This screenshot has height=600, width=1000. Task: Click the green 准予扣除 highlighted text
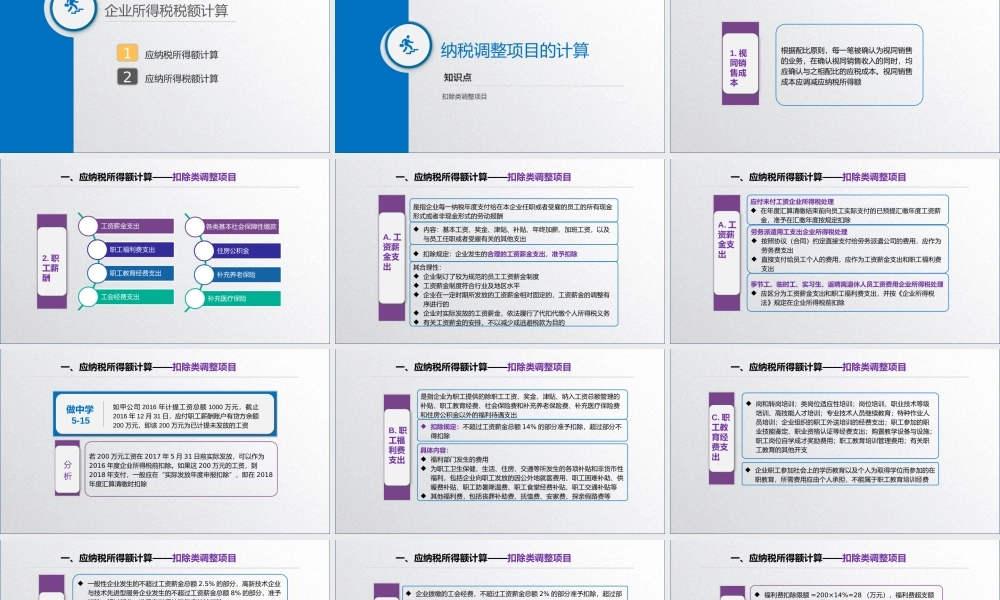click(x=564, y=254)
